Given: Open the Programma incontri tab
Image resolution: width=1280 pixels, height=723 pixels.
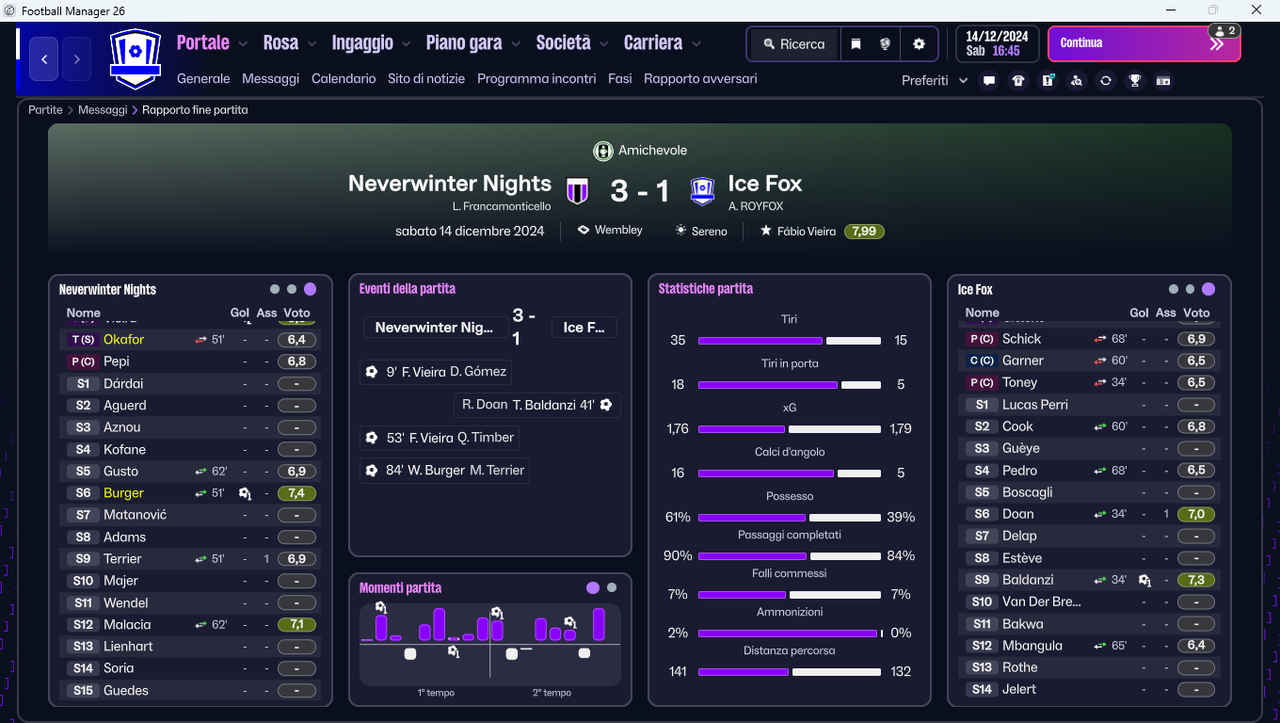Looking at the screenshot, I should (x=536, y=79).
